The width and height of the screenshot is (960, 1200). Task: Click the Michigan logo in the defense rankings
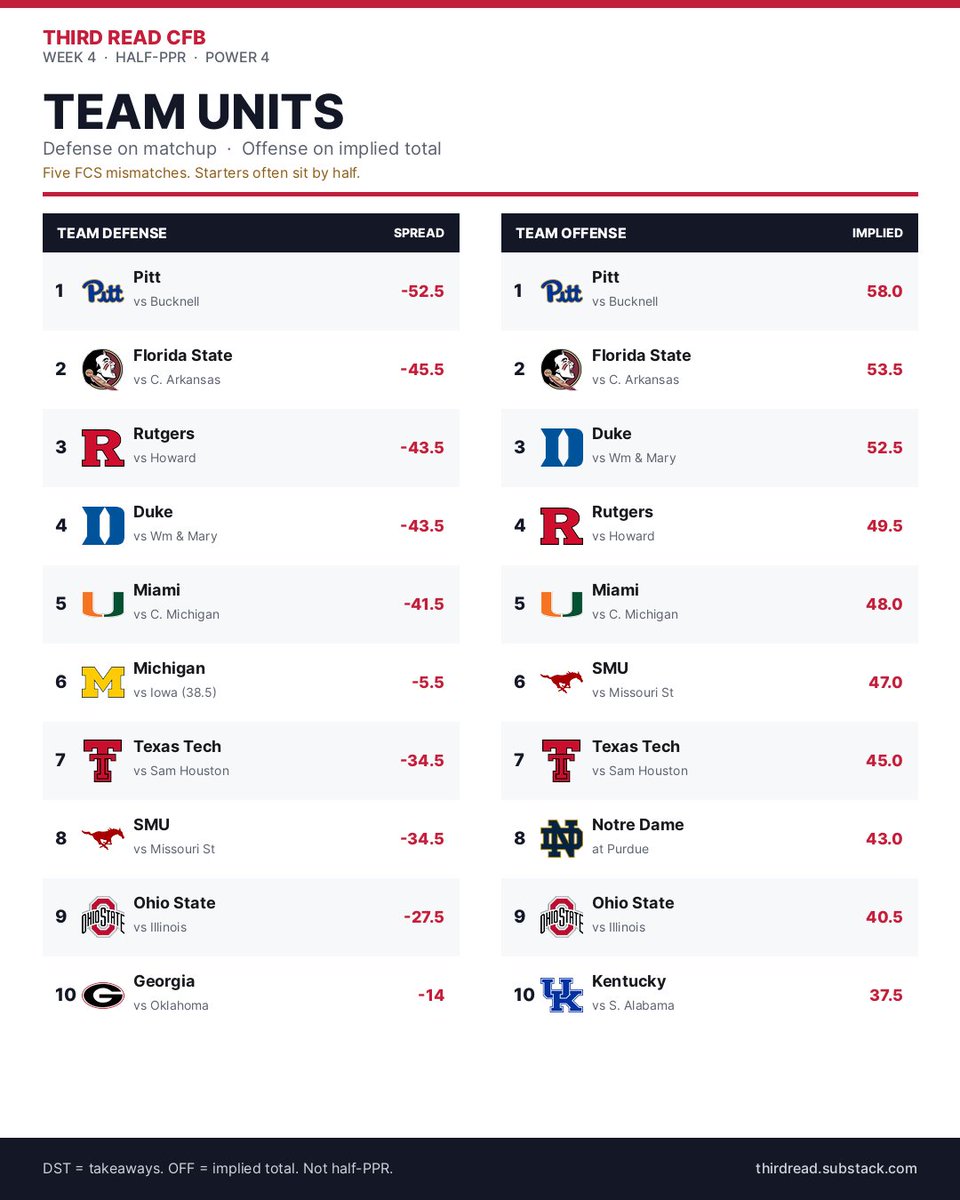coord(103,682)
